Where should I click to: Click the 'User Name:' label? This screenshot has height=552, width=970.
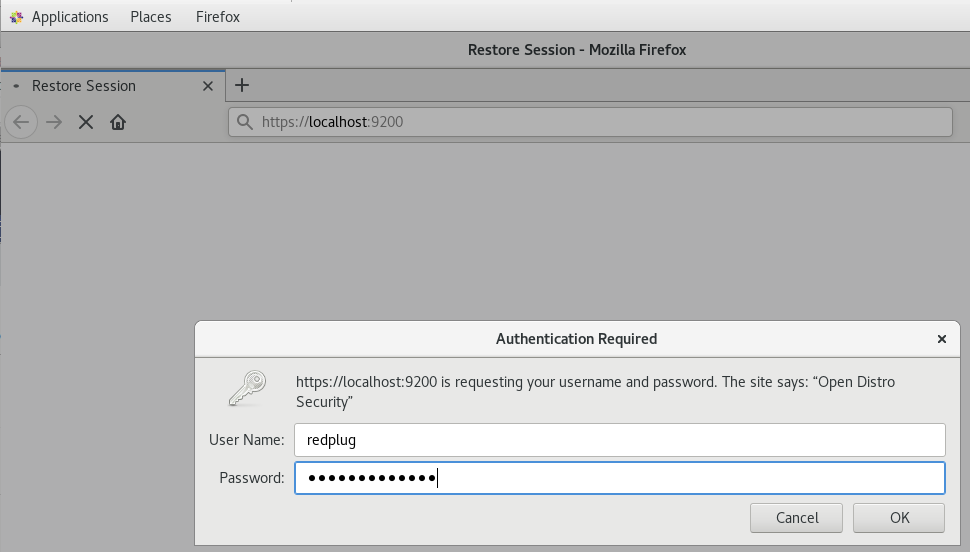coord(246,440)
